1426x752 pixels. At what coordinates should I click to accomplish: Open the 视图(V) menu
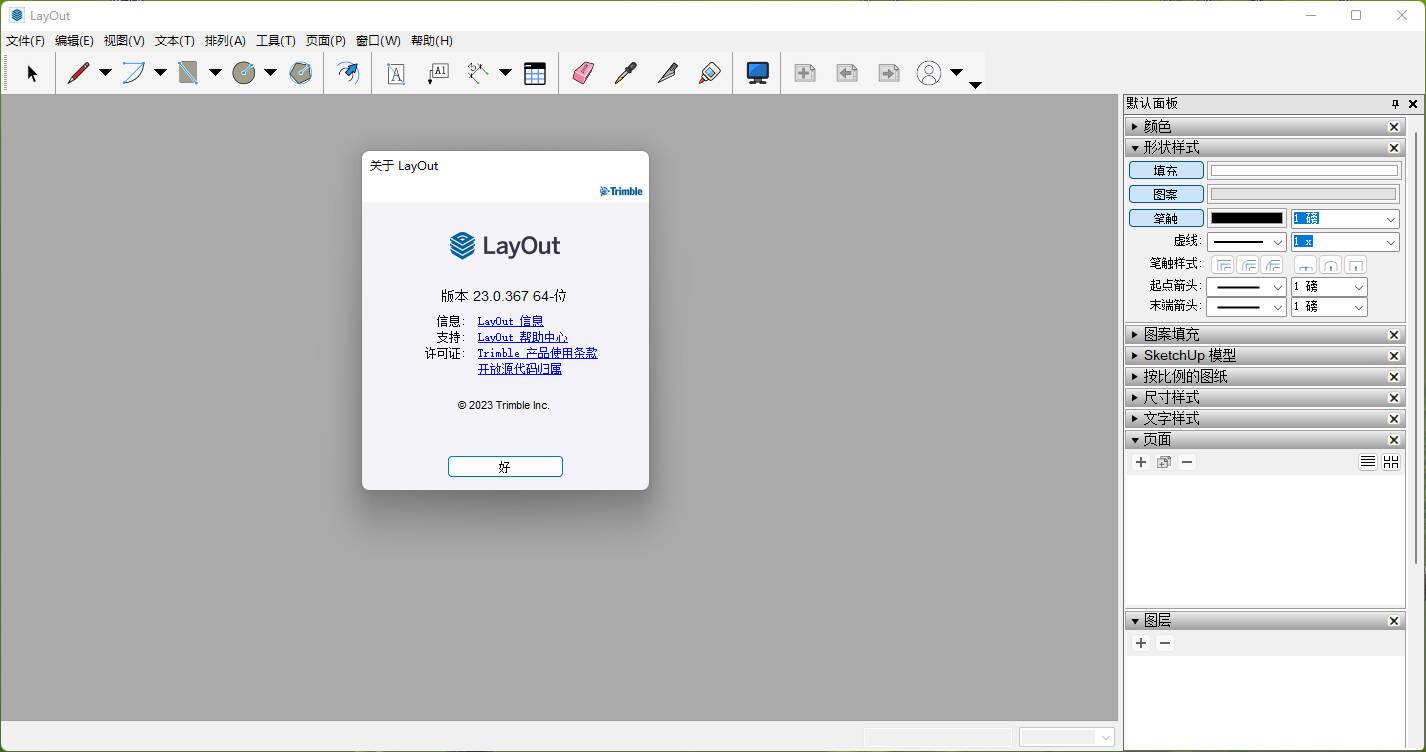coord(124,41)
